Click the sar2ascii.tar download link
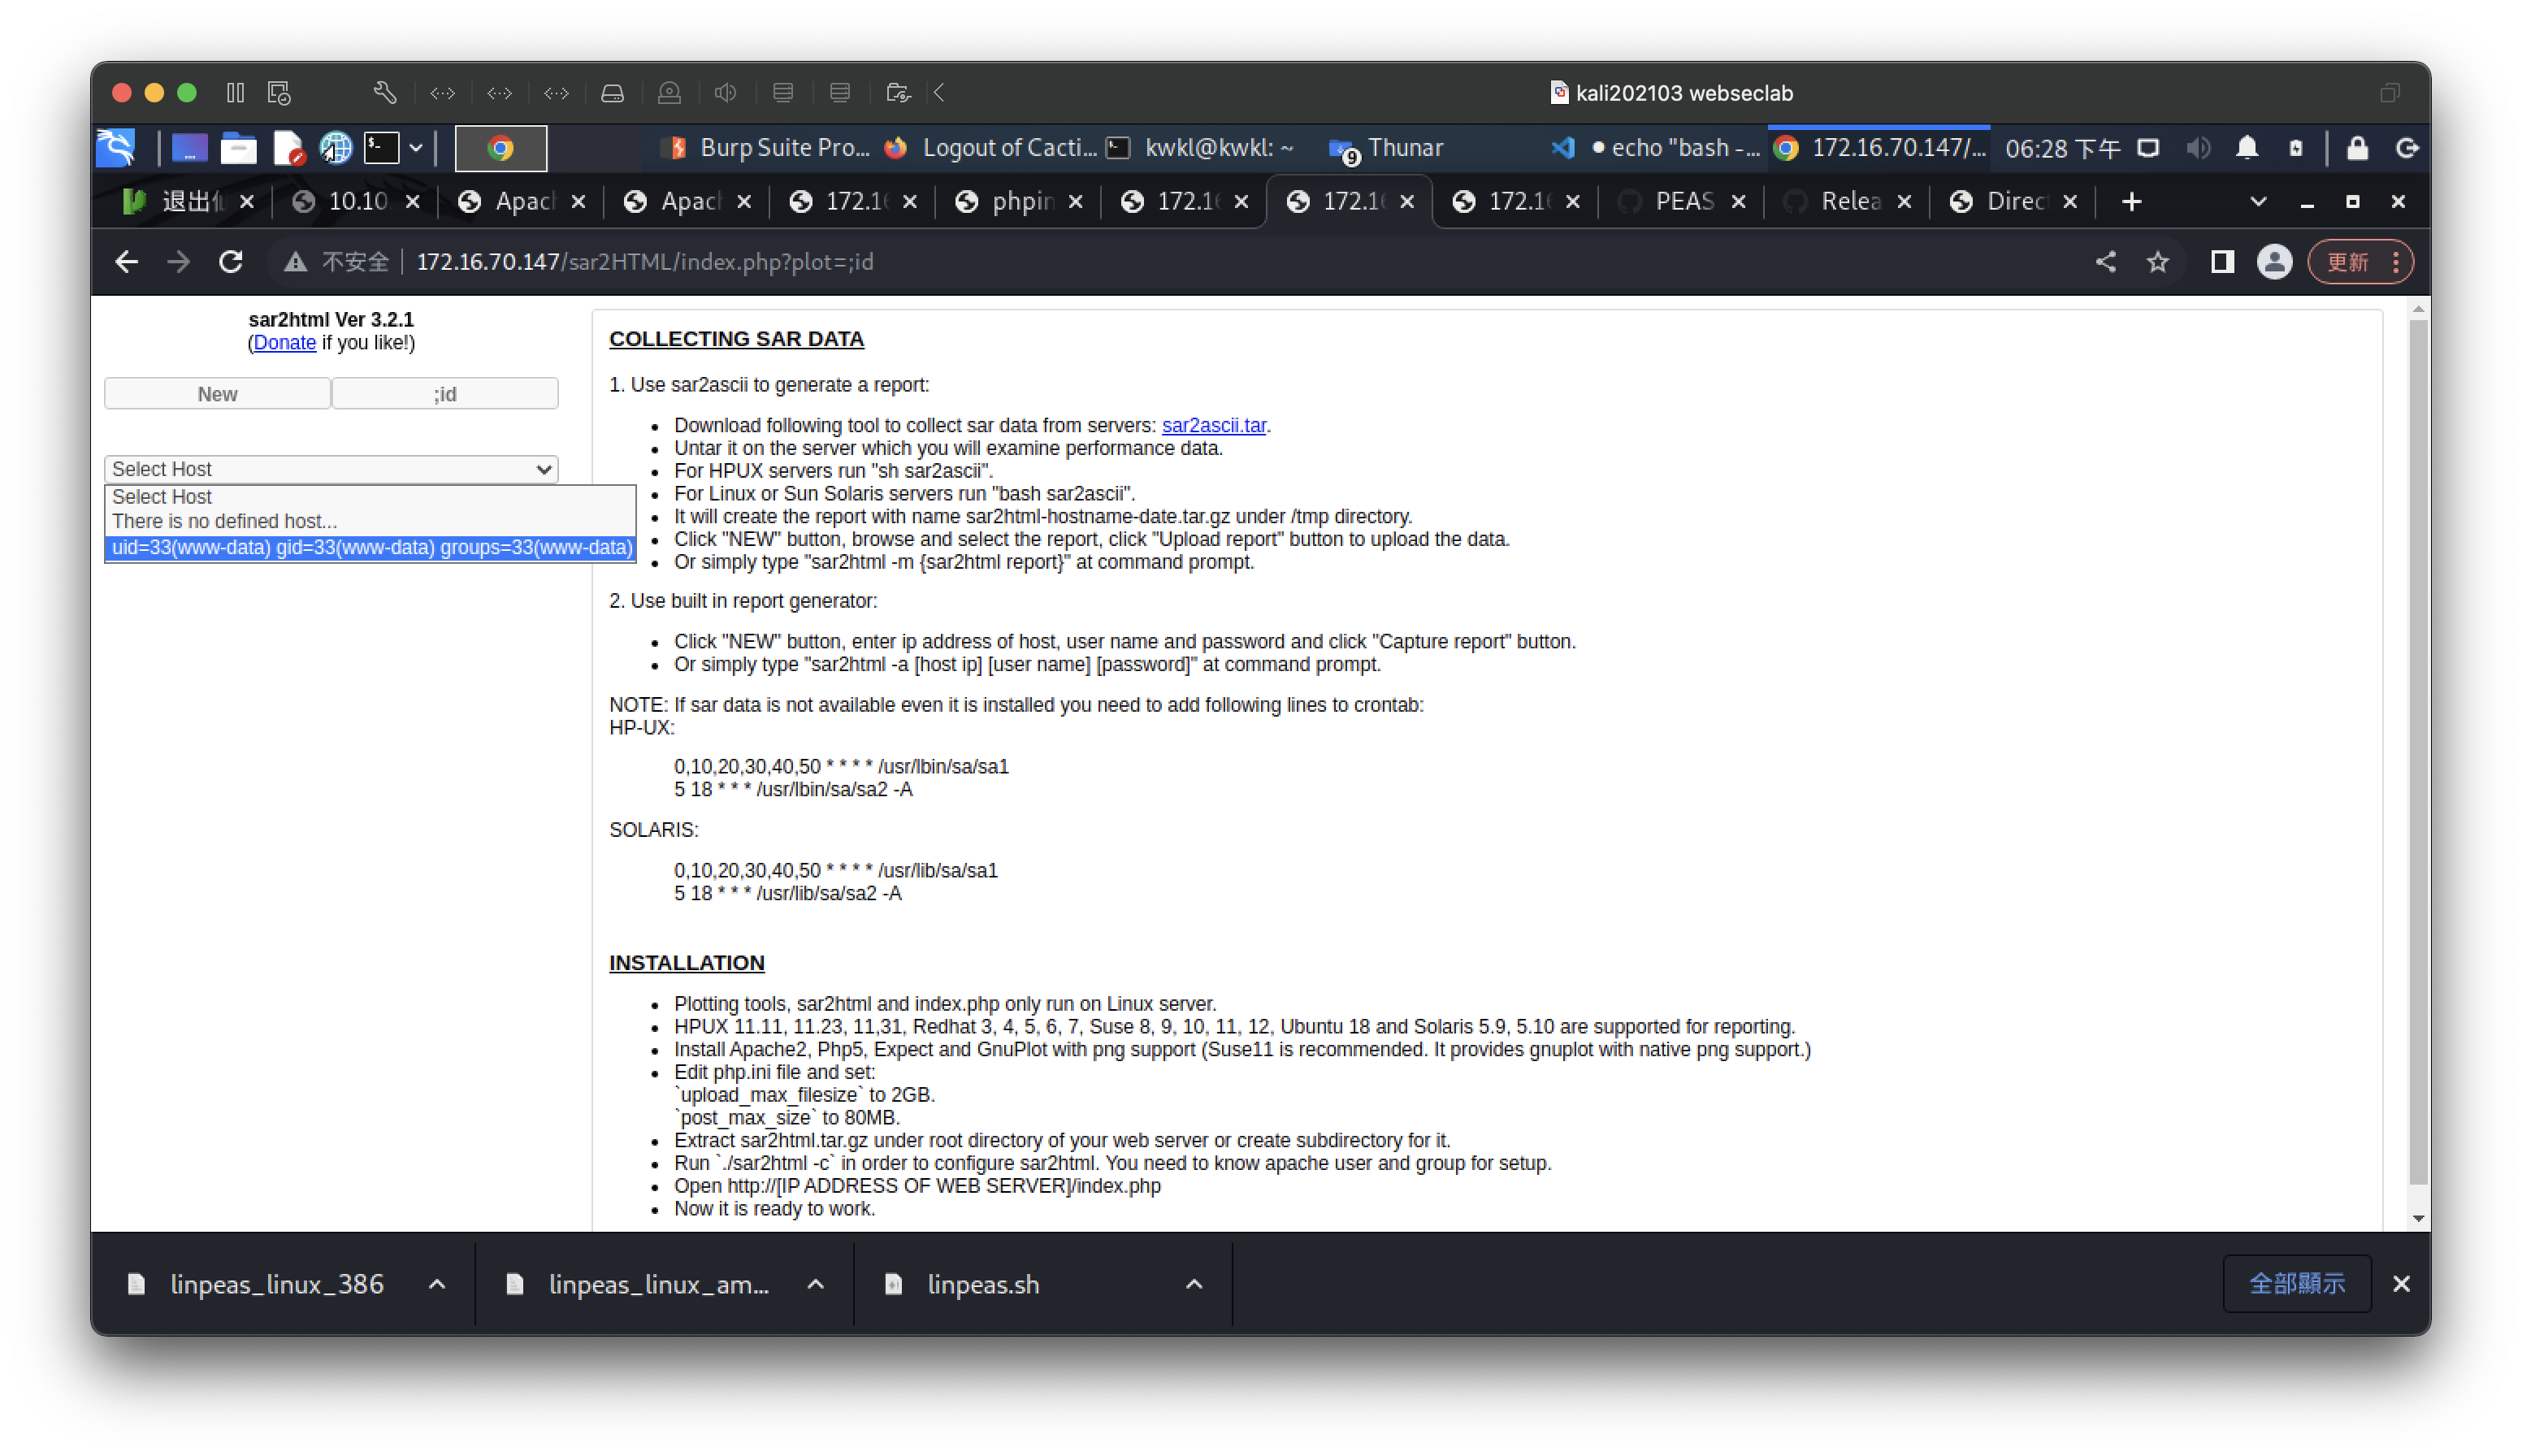Viewport: 2522px width, 1456px height. coord(1213,425)
